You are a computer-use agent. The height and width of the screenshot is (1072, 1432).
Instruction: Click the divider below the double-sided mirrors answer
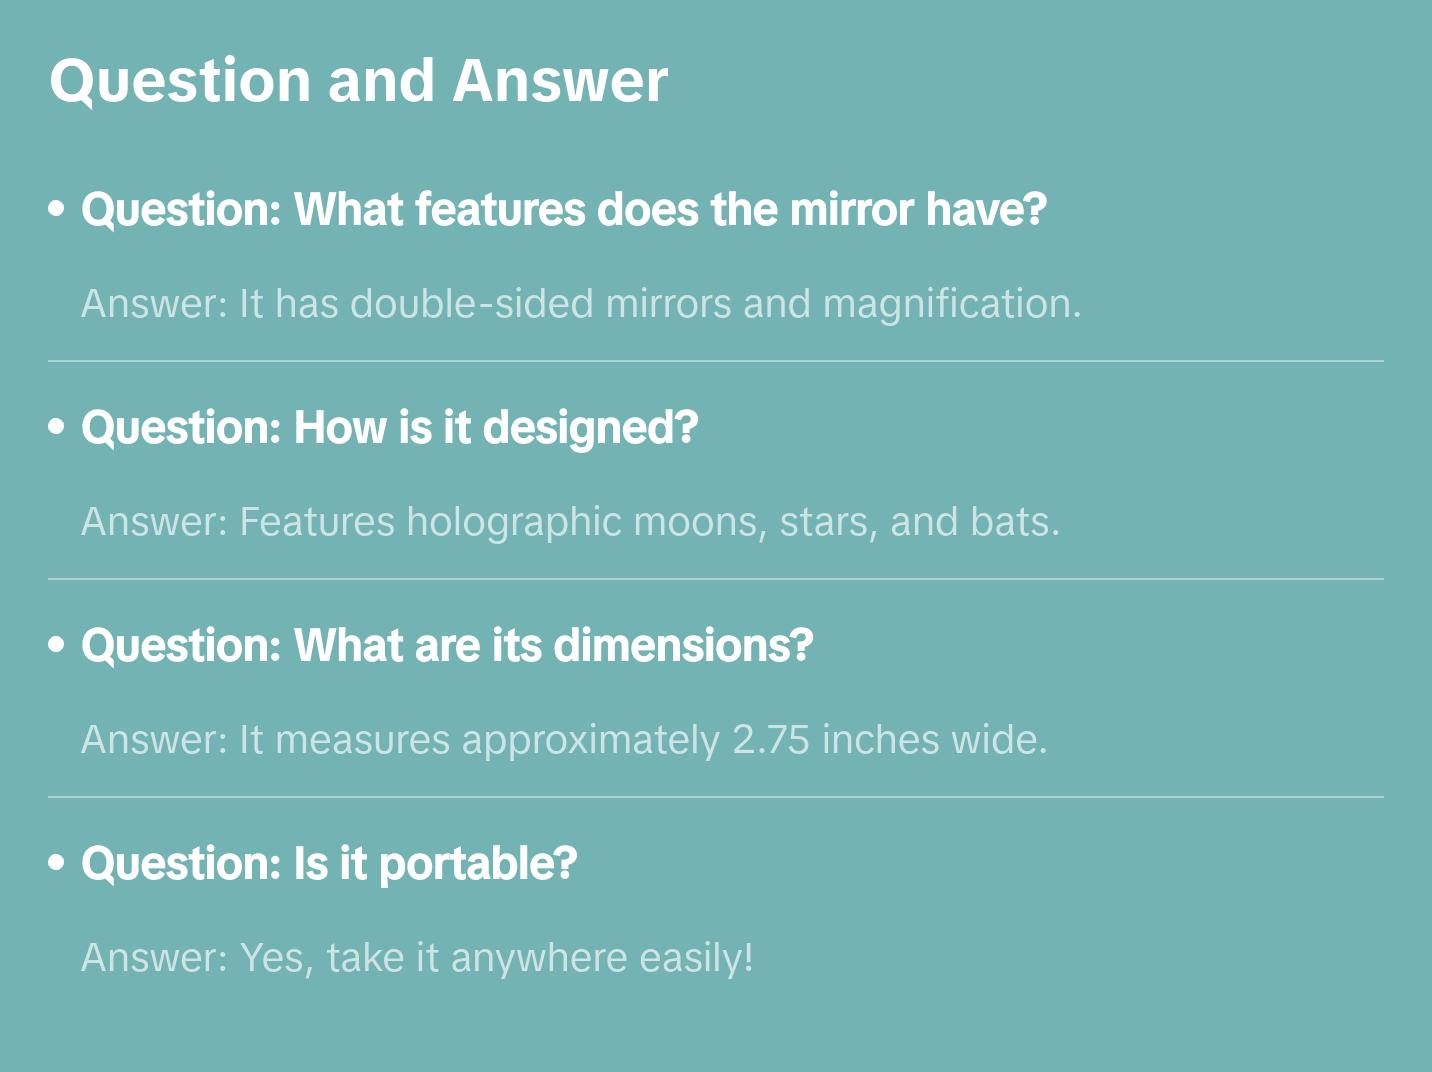pos(716,361)
